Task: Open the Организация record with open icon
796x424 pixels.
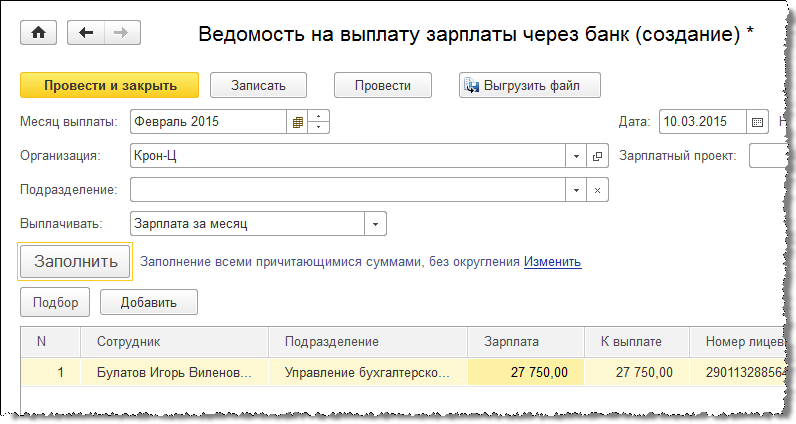Action: point(598,157)
